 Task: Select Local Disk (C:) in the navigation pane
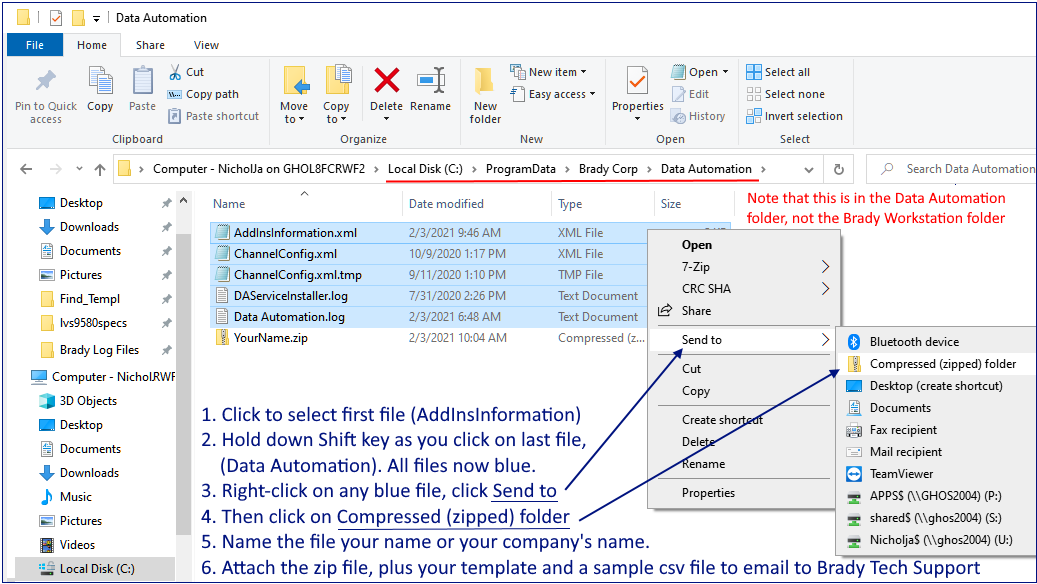pos(97,569)
